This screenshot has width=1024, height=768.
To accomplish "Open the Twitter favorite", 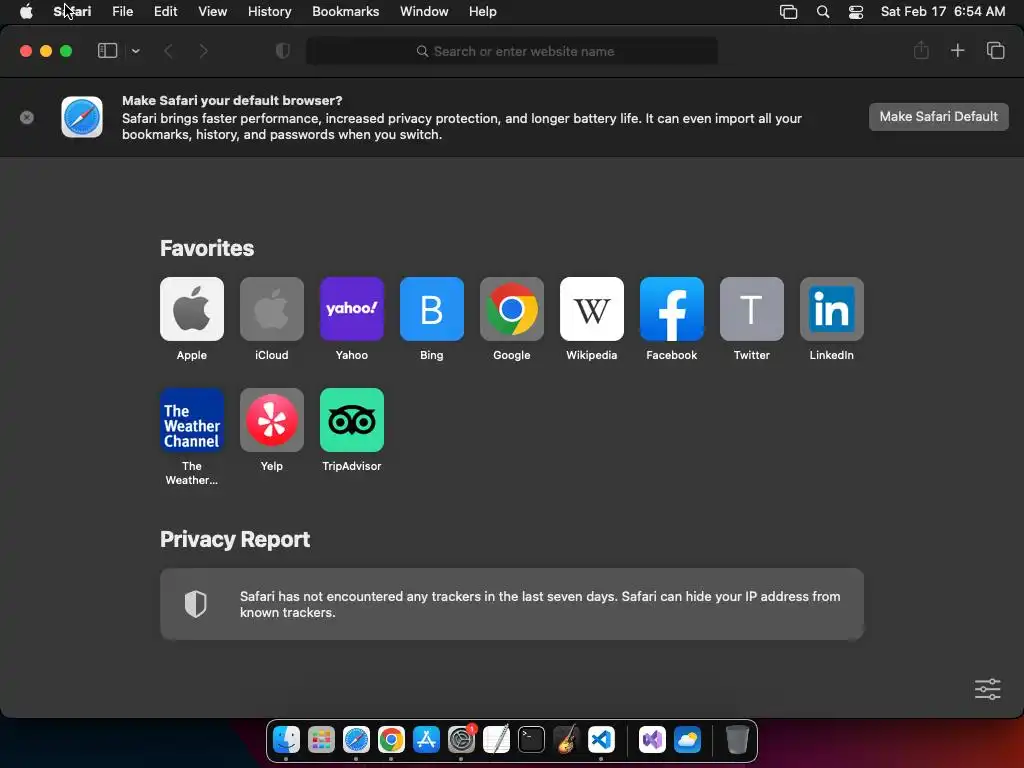I will click(x=752, y=309).
